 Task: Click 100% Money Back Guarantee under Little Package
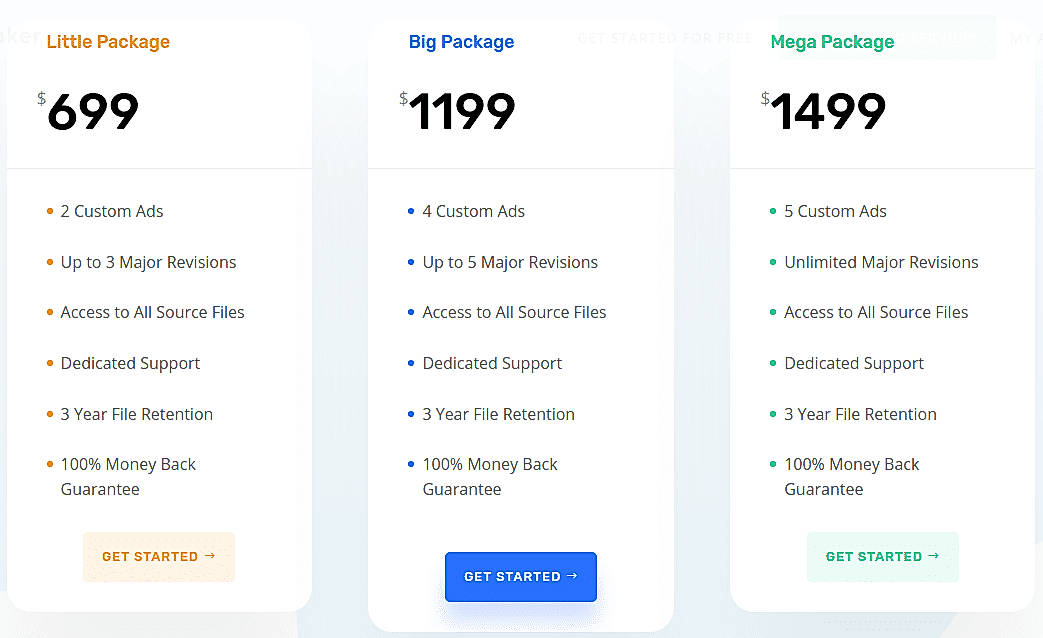[128, 476]
